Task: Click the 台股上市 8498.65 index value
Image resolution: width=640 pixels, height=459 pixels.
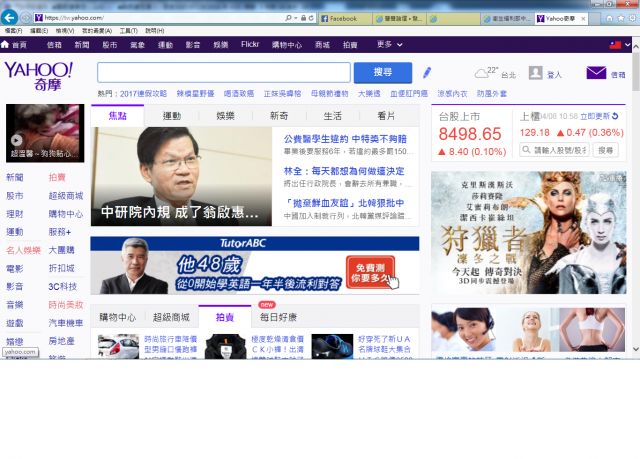Action: pos(470,134)
